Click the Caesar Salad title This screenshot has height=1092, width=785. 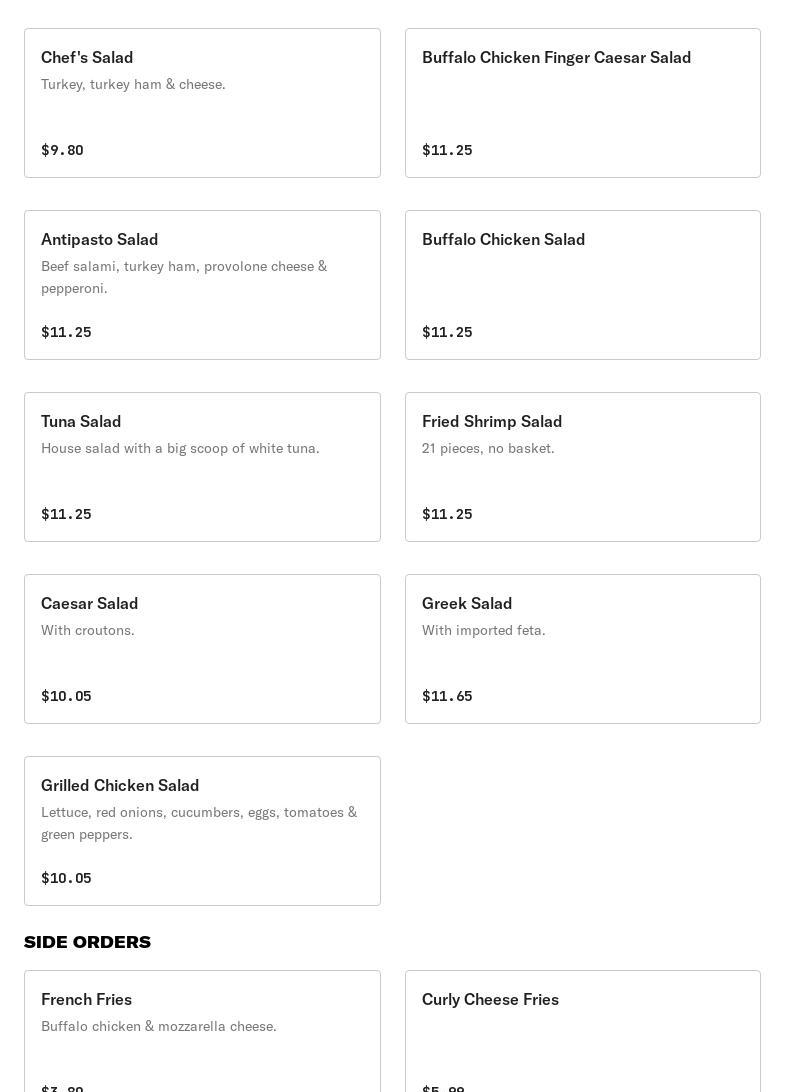tap(90, 603)
